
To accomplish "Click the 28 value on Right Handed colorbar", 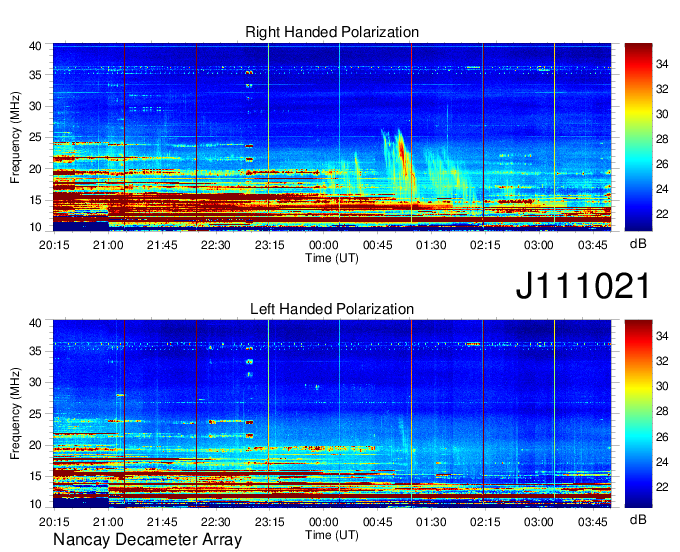I will pos(662,139).
